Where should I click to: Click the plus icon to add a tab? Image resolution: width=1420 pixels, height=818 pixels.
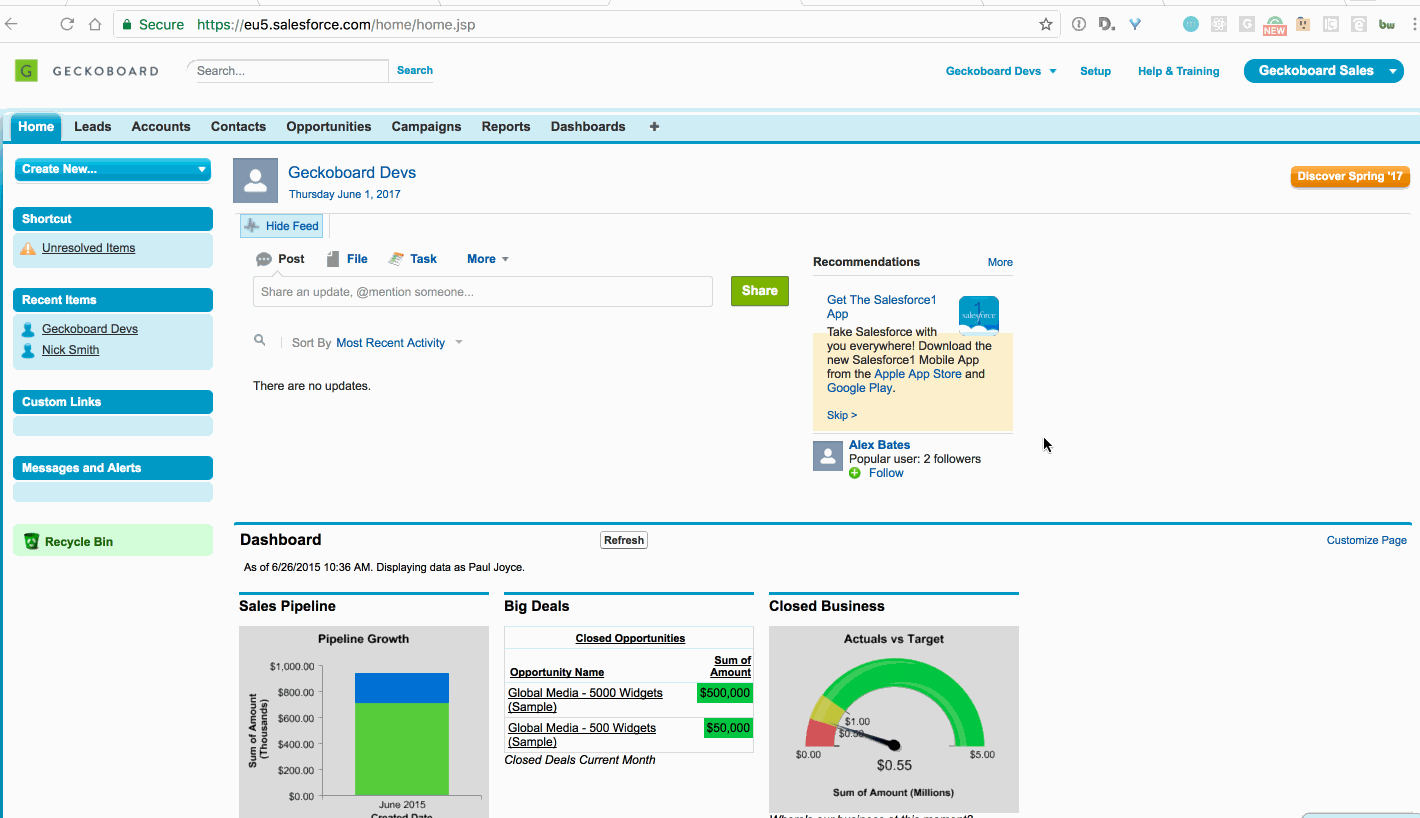(654, 127)
